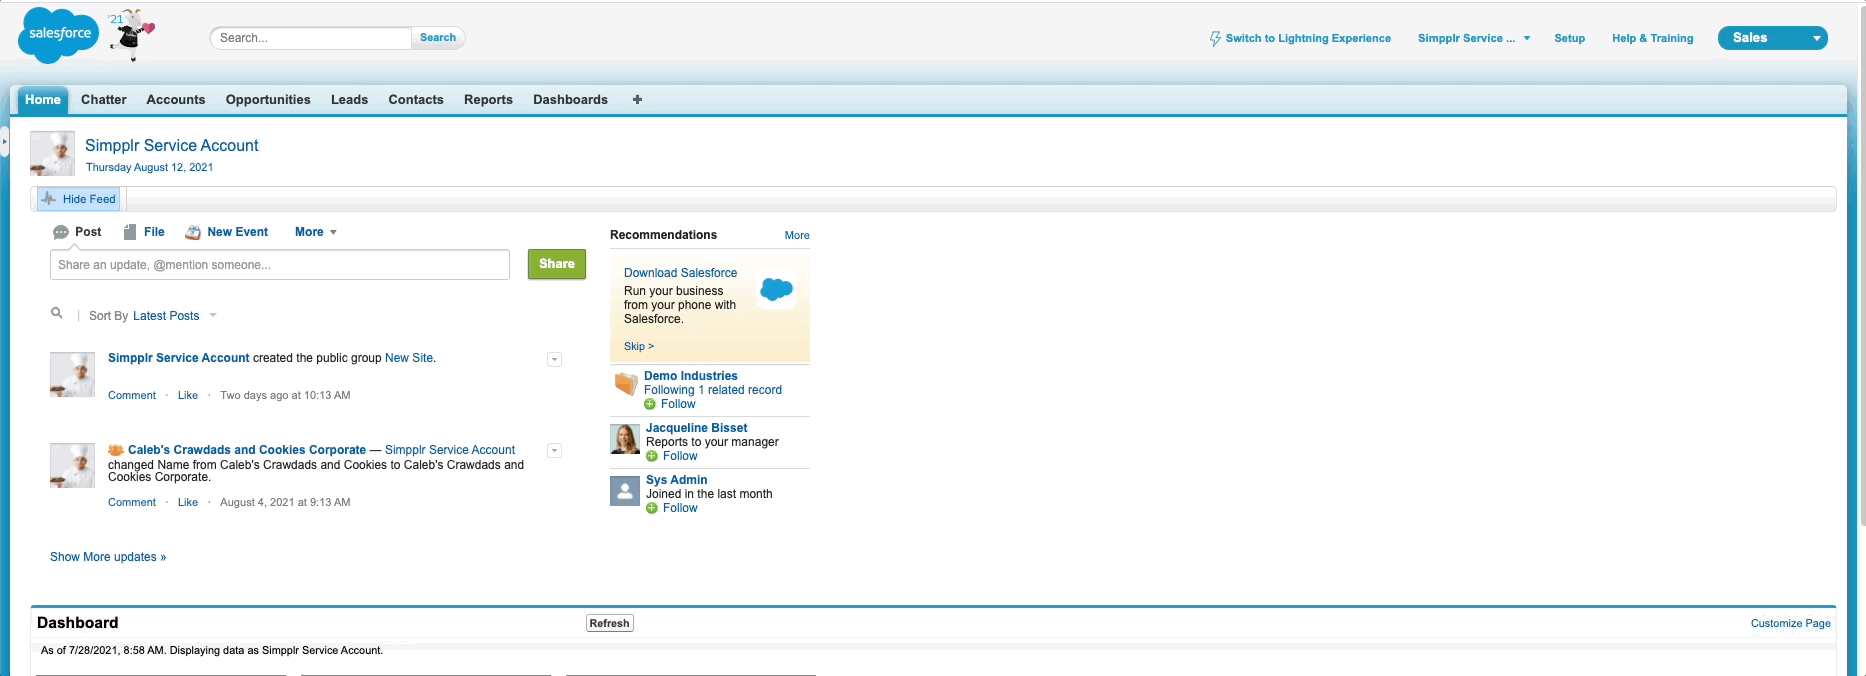
Task: Click the Demo Industries folder icon
Action: [626, 383]
